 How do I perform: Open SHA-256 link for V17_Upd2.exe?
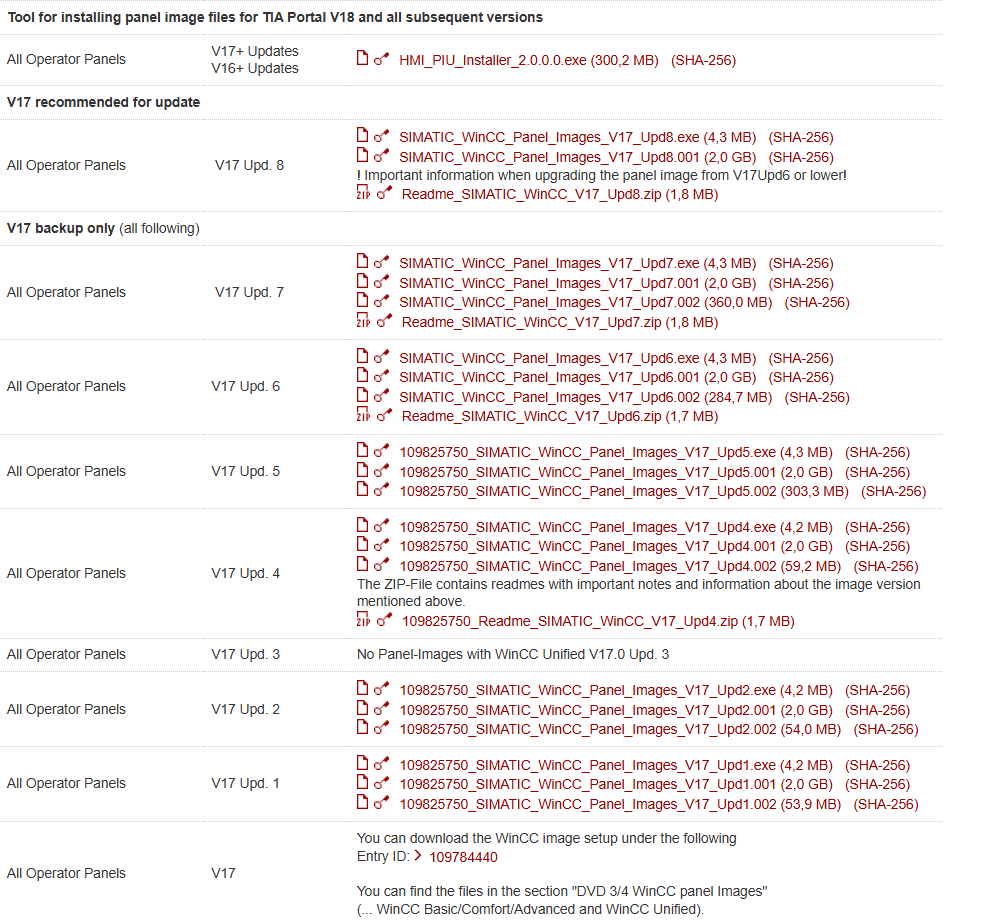pyautogui.click(x=877, y=690)
